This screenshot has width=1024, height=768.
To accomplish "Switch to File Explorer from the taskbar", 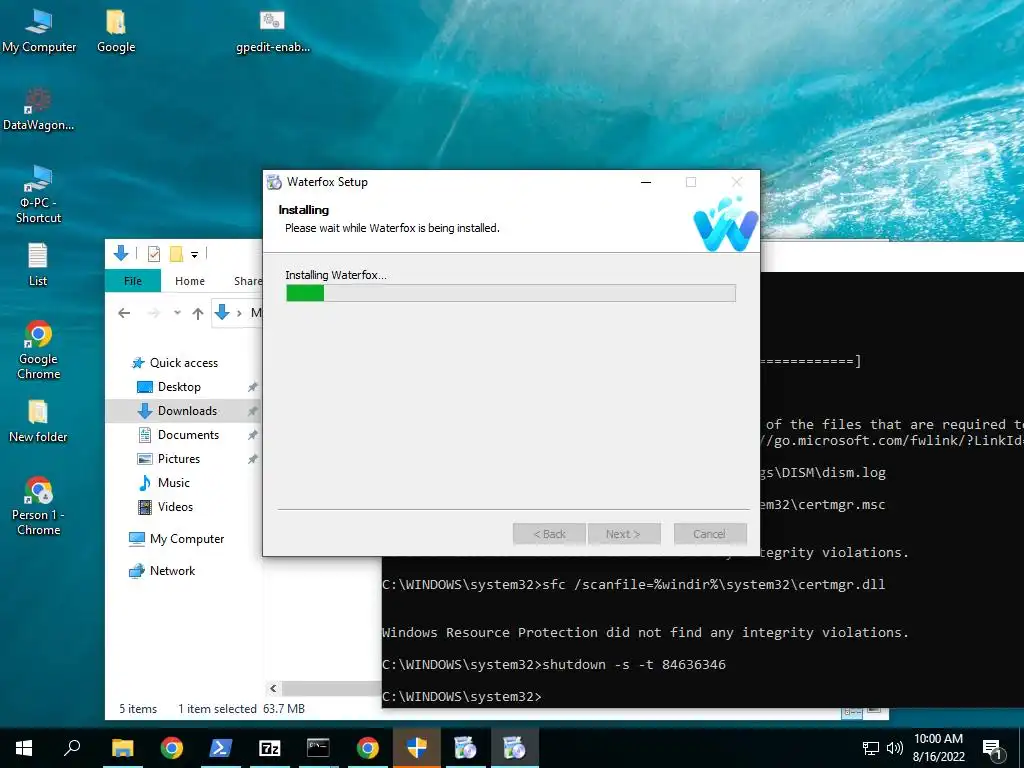I will [x=122, y=748].
